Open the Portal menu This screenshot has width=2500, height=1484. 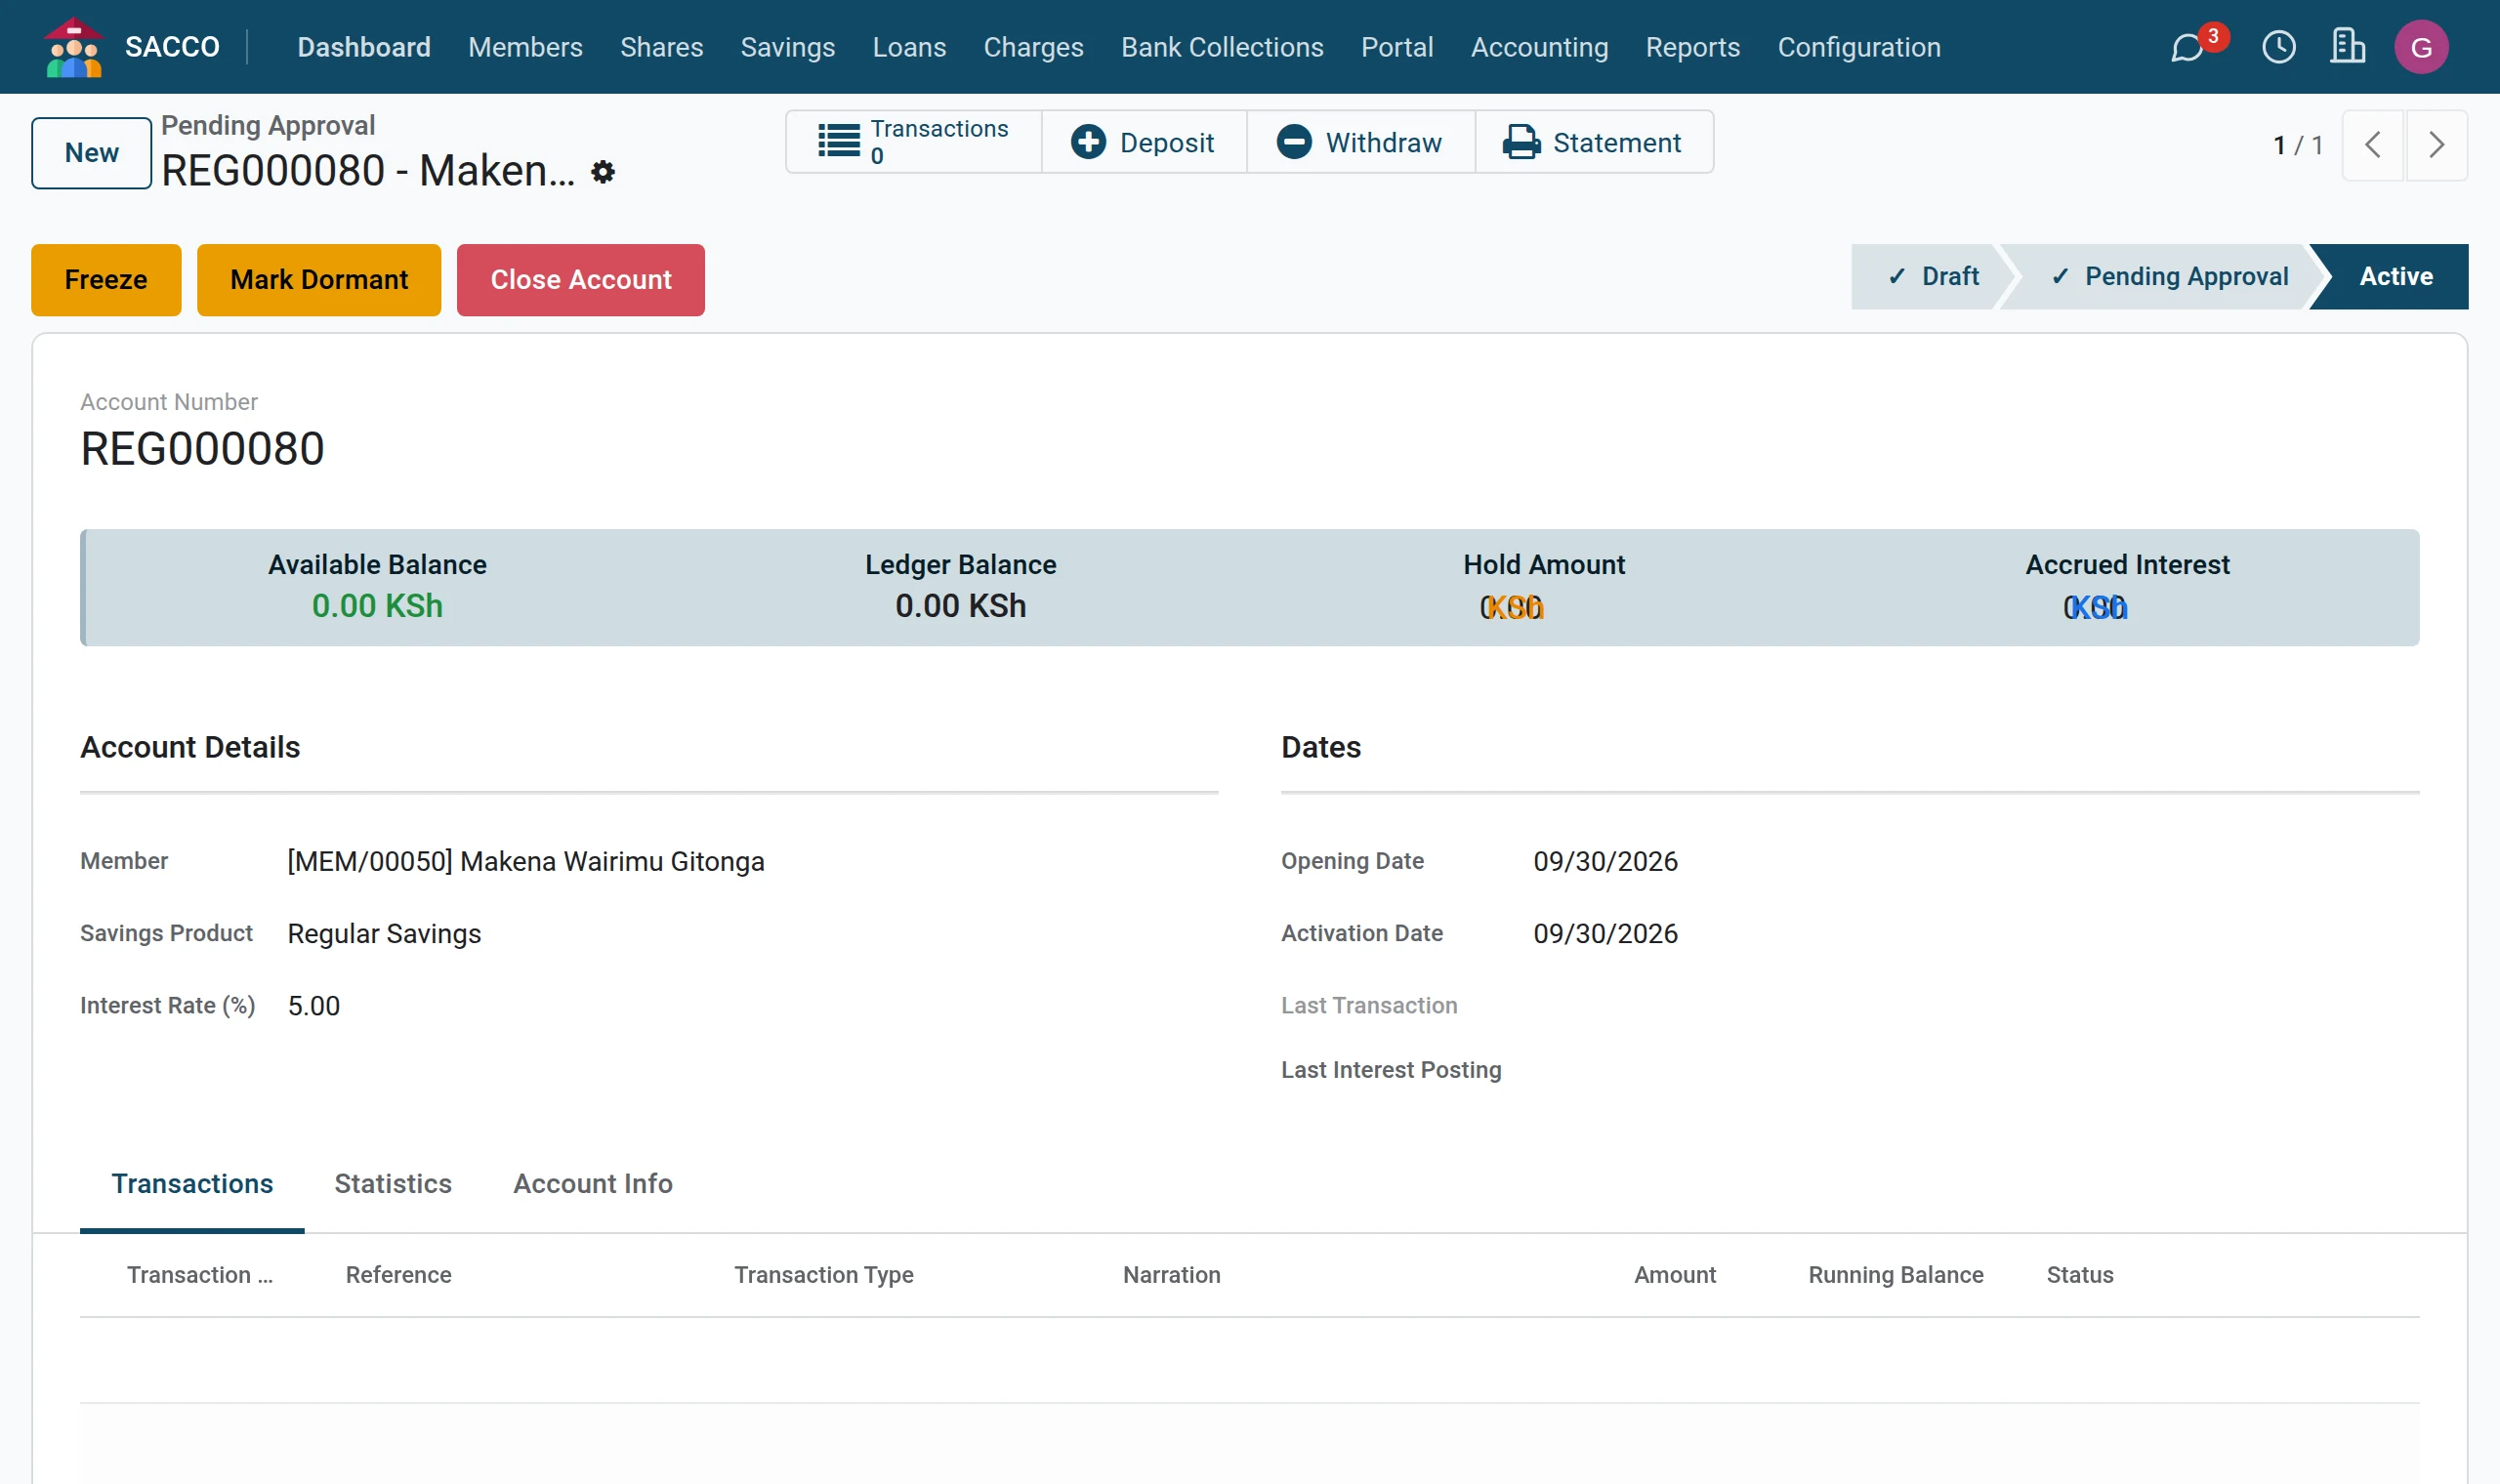coord(1397,47)
